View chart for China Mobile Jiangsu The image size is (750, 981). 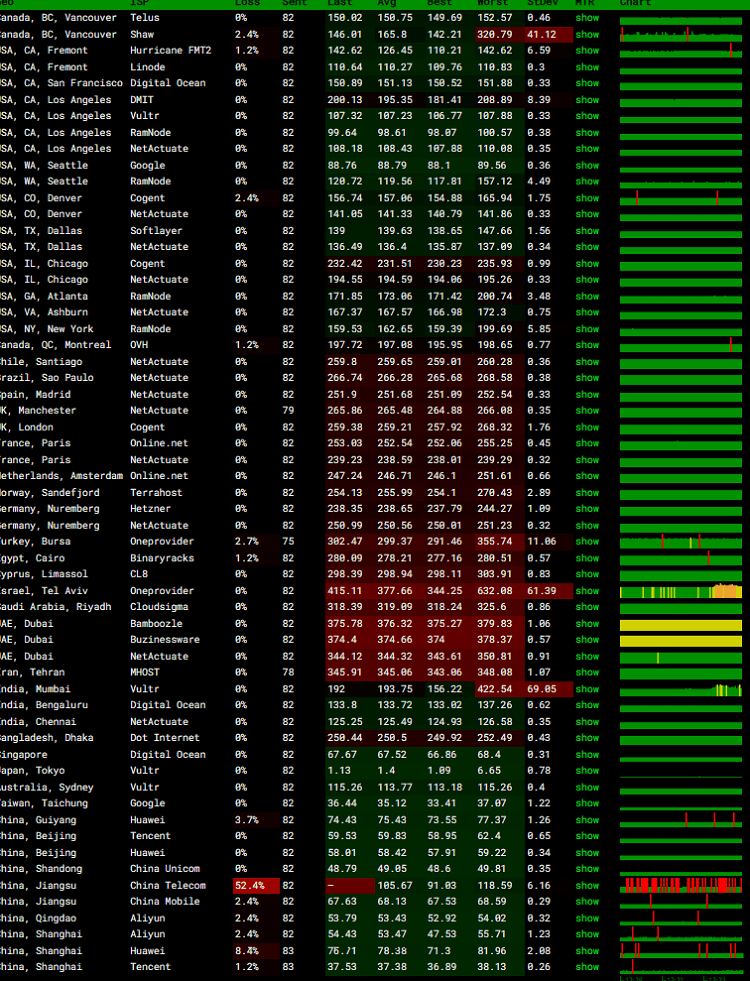tap(681, 901)
